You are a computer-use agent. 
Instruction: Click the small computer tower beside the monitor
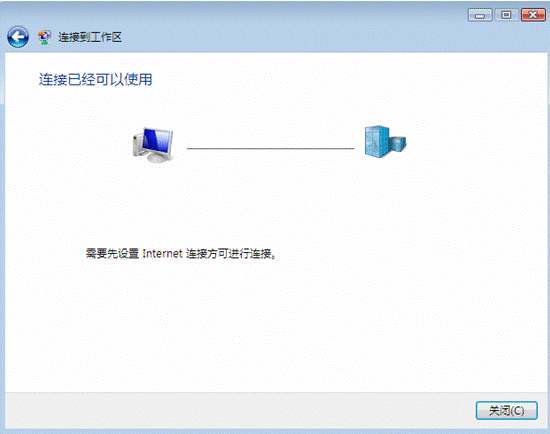(x=136, y=145)
